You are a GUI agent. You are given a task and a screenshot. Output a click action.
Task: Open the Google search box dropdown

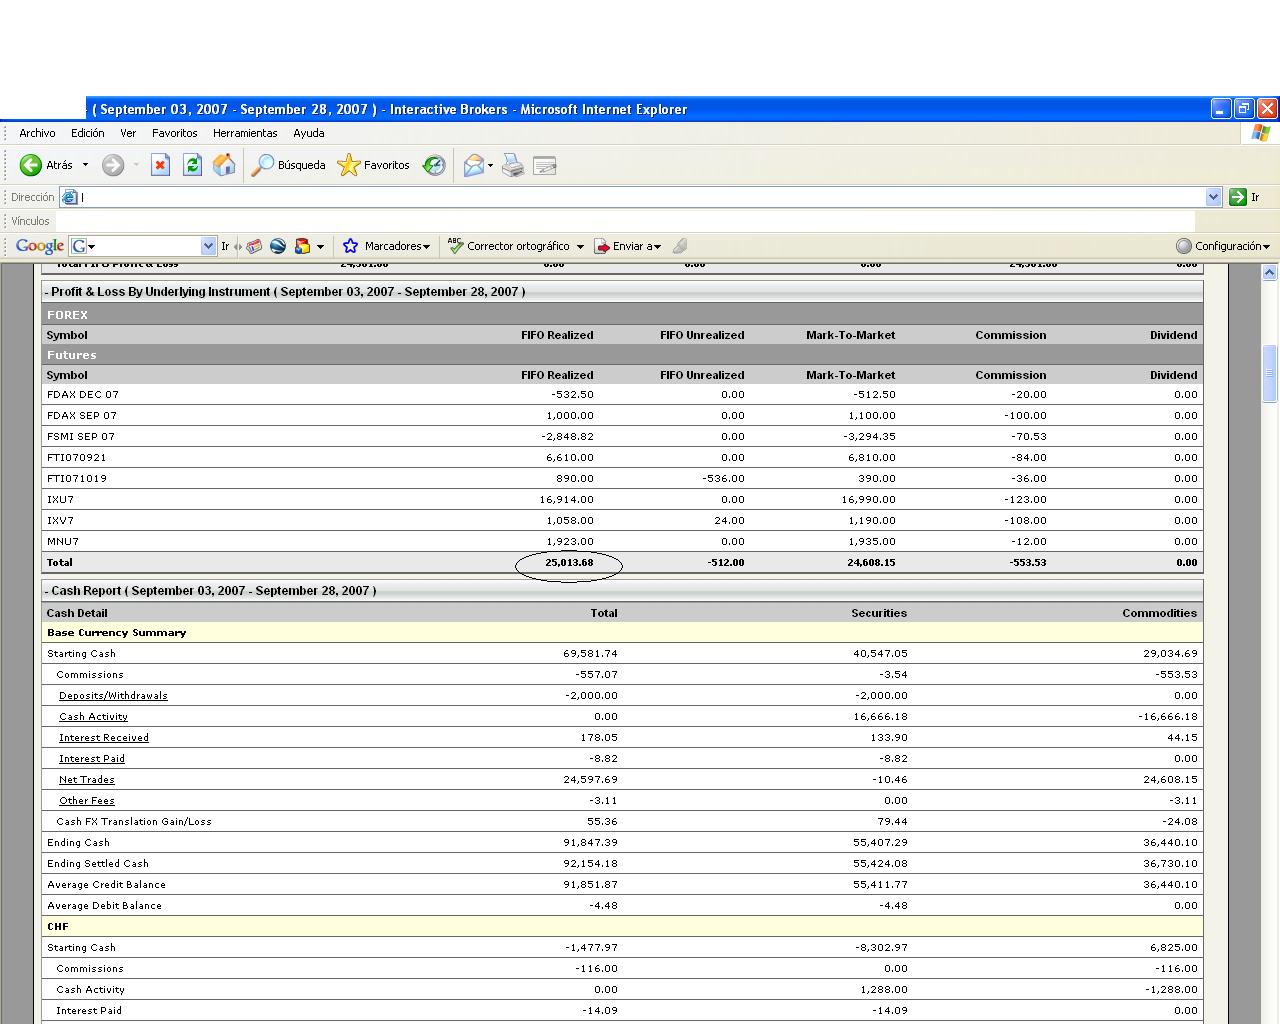208,246
